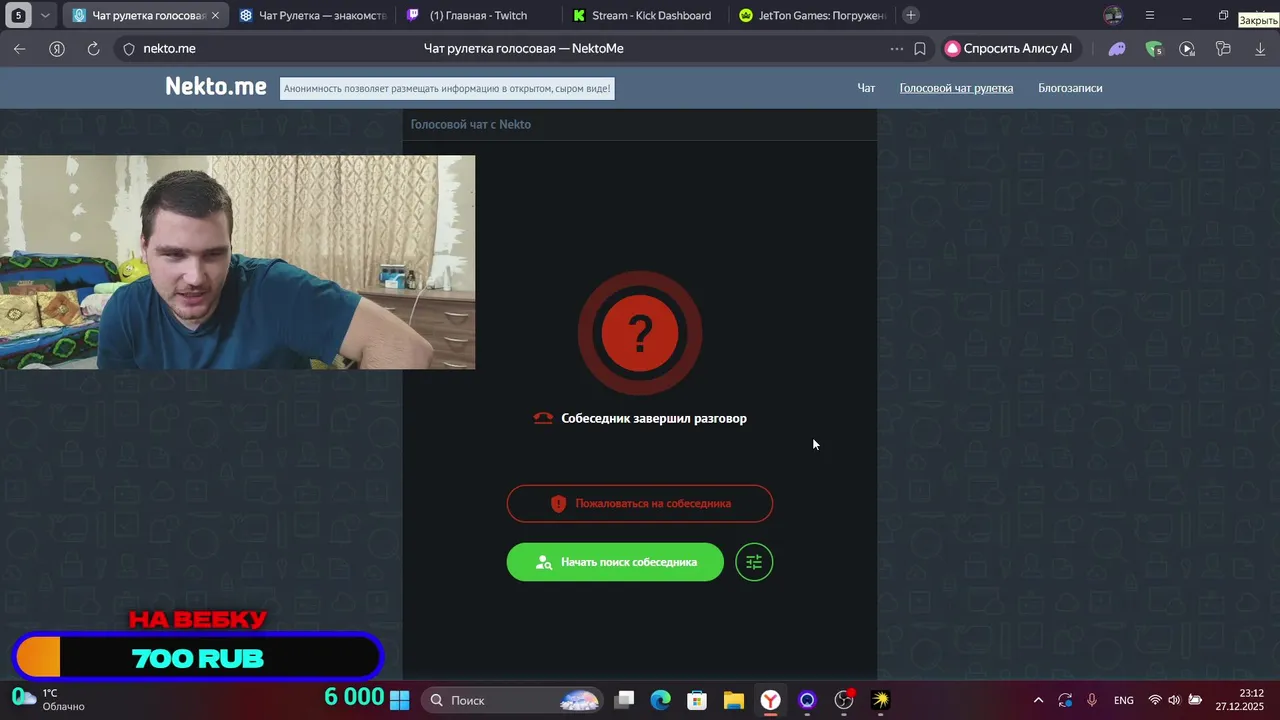Click the site info shield icon
Image resolution: width=1280 pixels, height=720 pixels.
129,48
